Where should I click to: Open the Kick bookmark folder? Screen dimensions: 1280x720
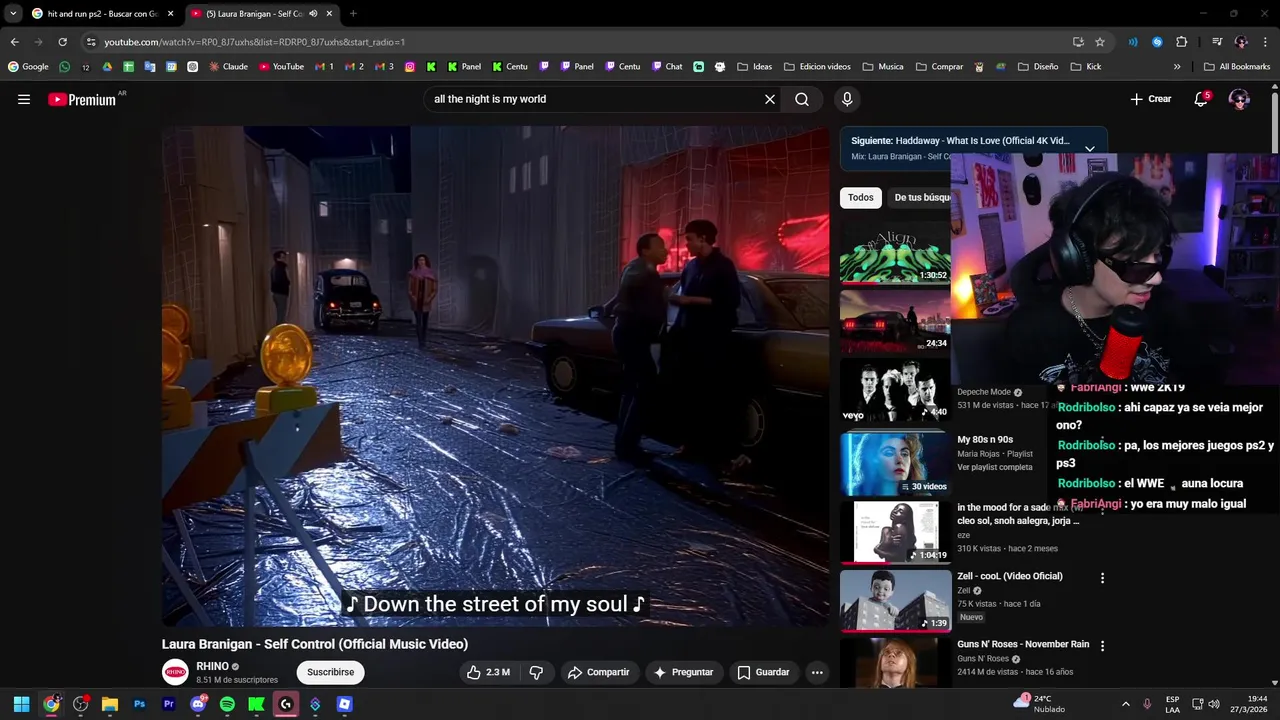1086,67
